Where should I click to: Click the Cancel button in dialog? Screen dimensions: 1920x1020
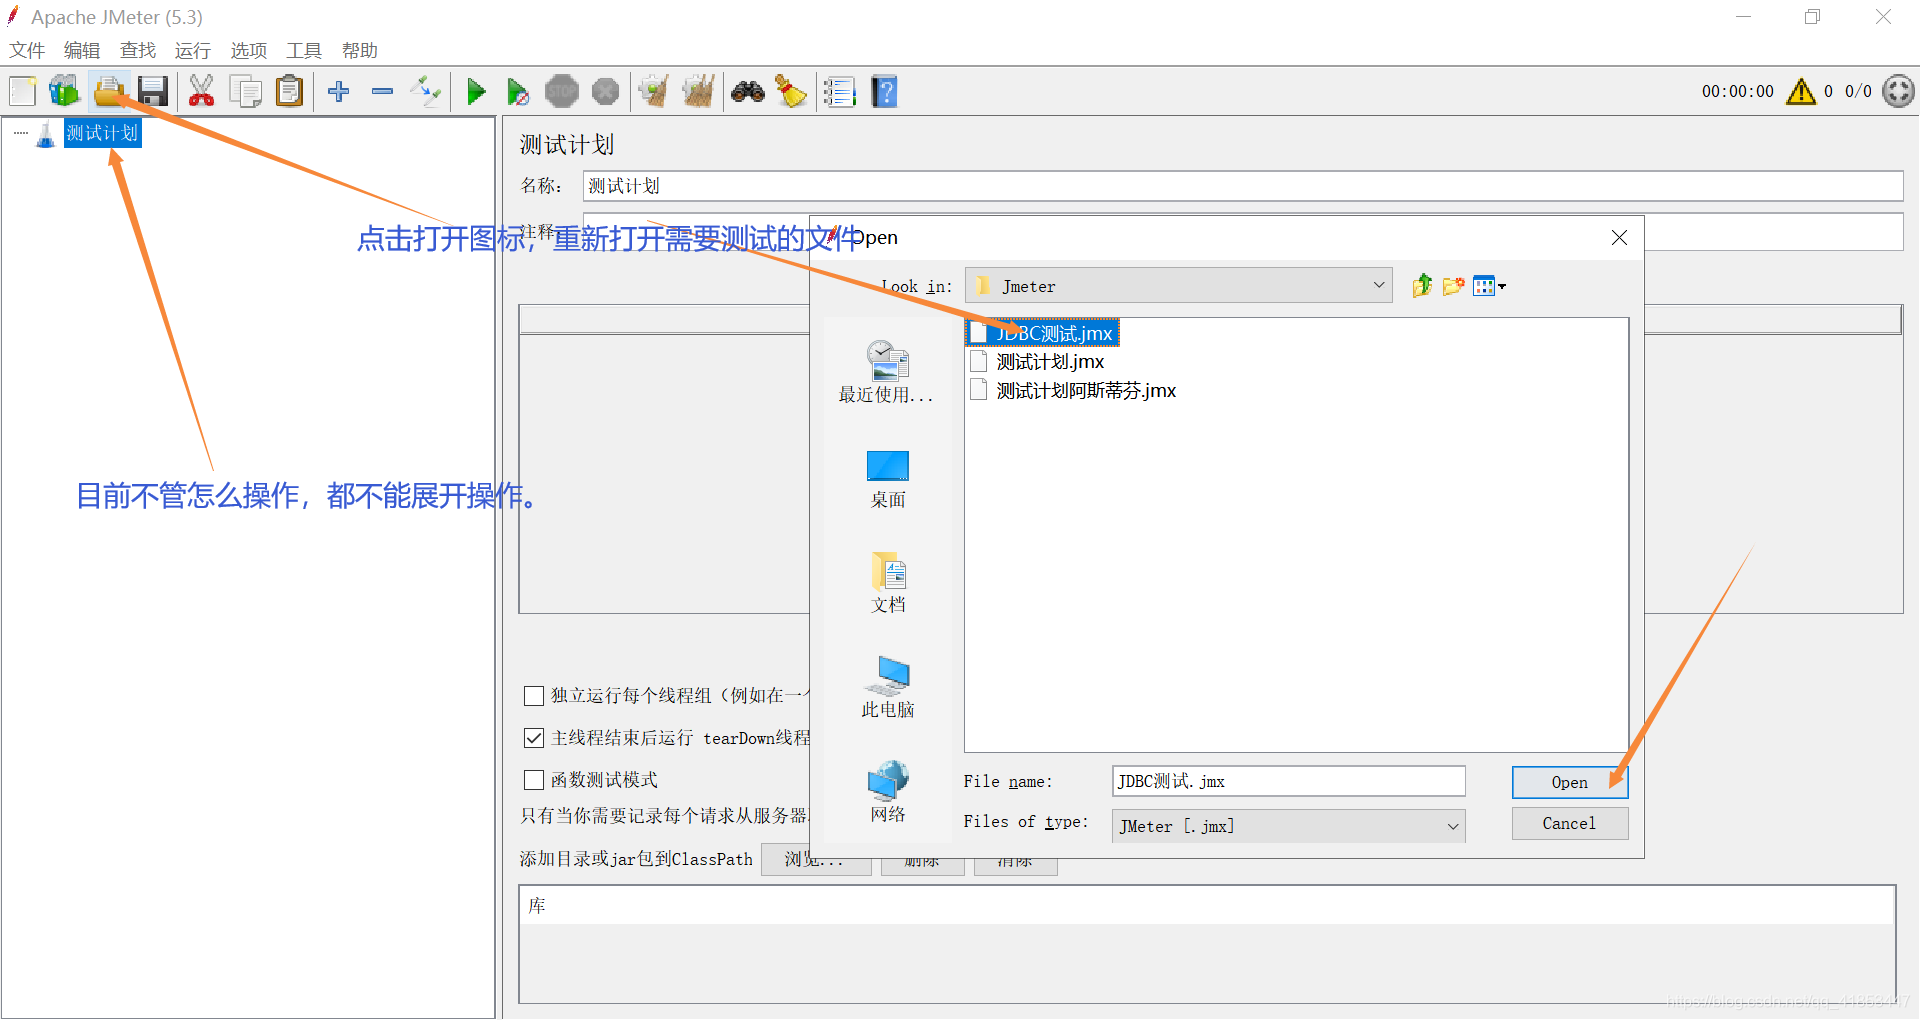[1569, 823]
